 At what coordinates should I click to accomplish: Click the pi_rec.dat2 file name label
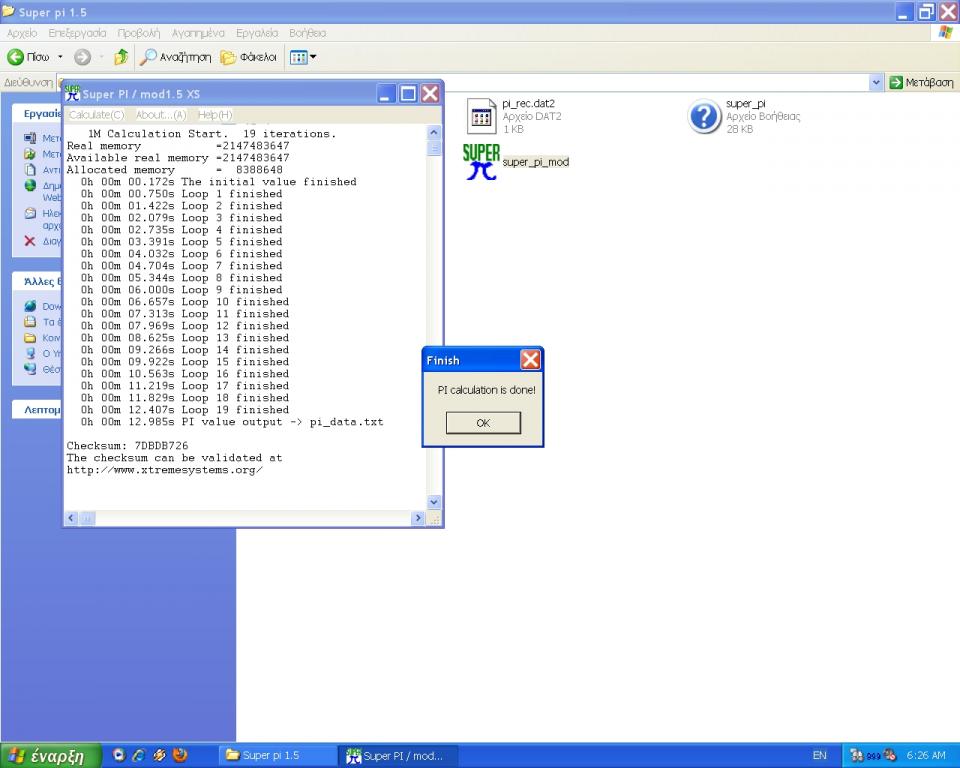[528, 104]
